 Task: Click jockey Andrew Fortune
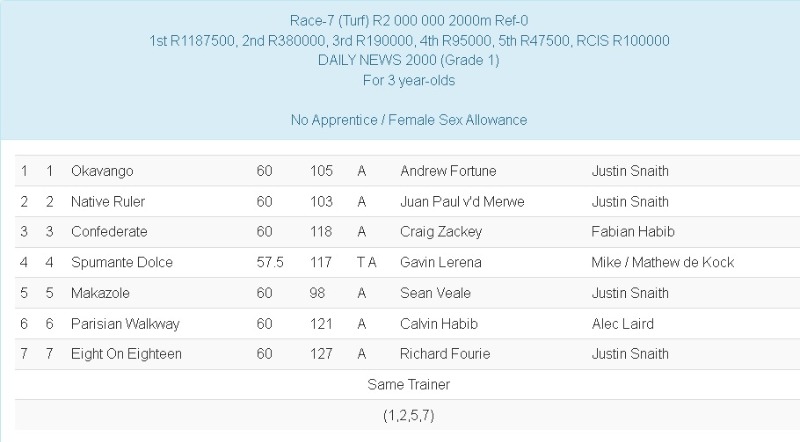[448, 171]
